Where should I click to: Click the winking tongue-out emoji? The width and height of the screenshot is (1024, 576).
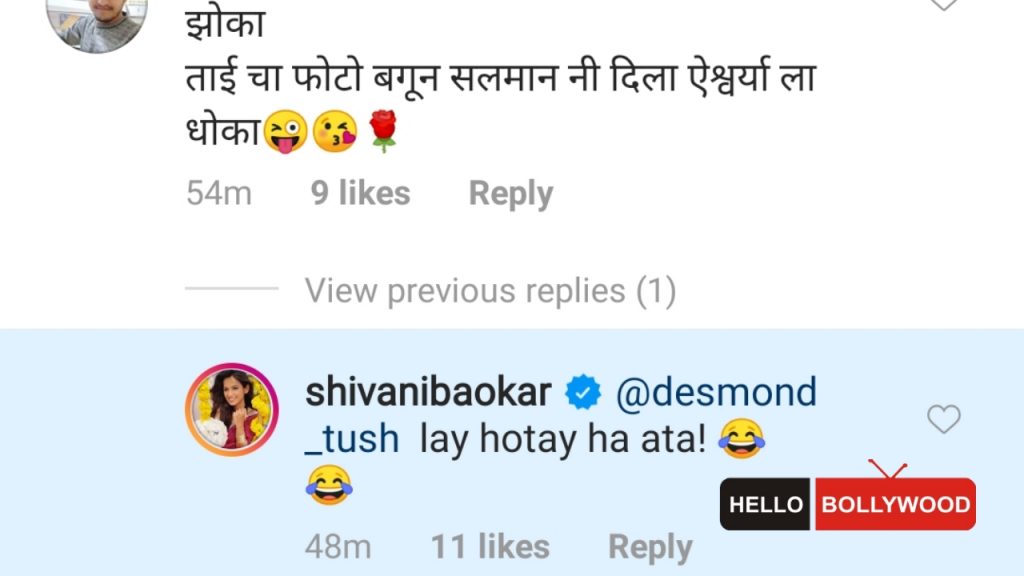tap(285, 131)
